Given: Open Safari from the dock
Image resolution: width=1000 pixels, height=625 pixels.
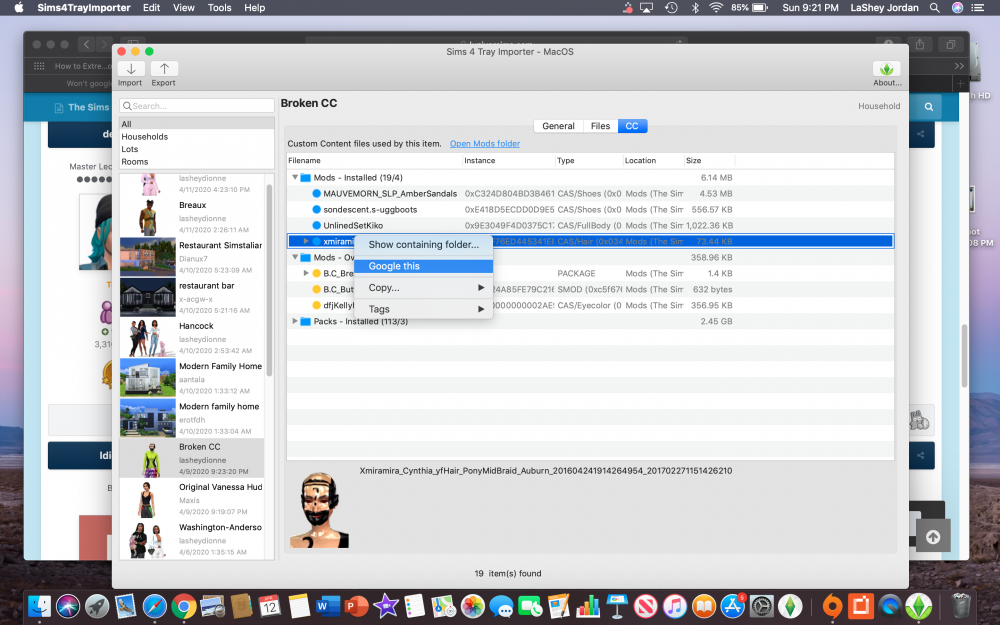Looking at the screenshot, I should coord(155,606).
